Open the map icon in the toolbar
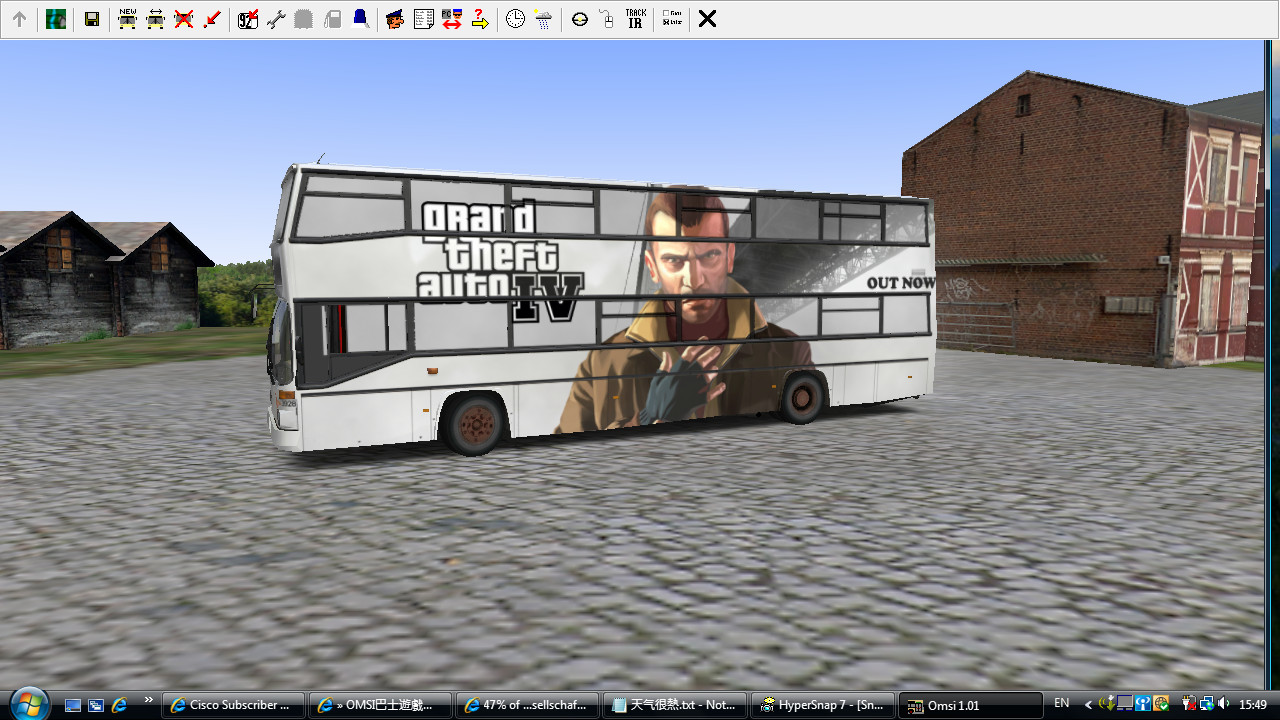 pyautogui.click(x=56, y=19)
